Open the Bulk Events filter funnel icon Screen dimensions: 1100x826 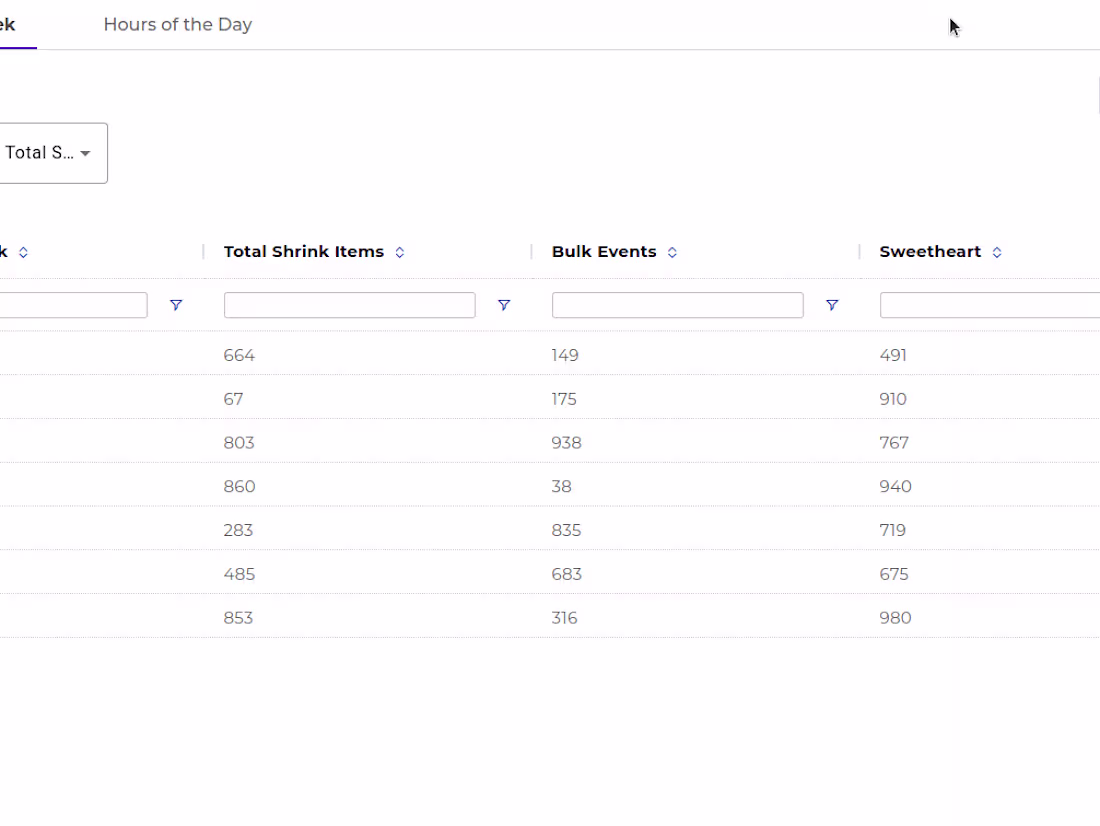pyautogui.click(x=832, y=305)
